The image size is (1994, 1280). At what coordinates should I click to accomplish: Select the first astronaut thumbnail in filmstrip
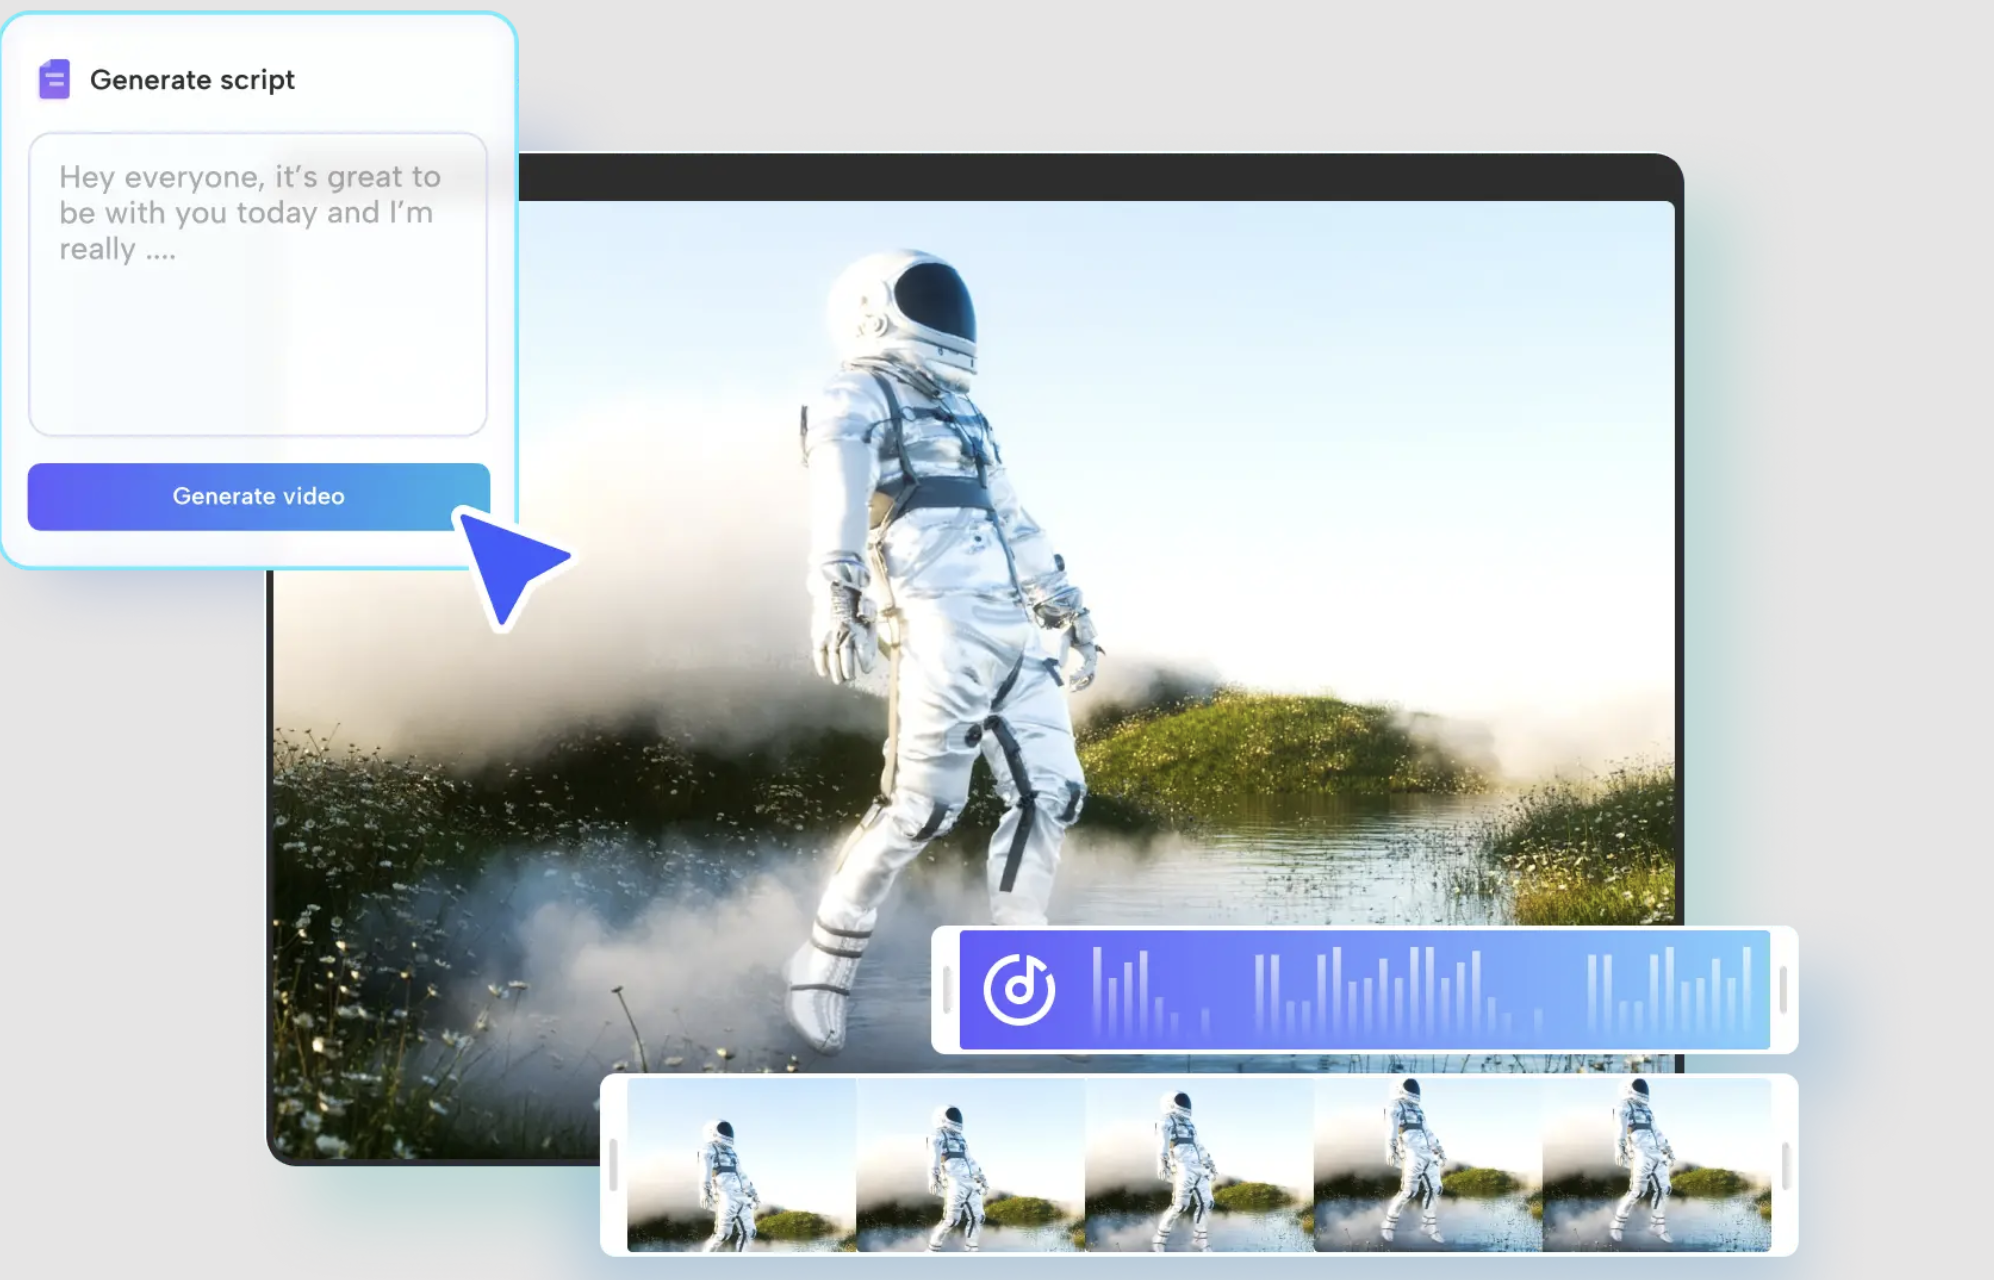pyautogui.click(x=741, y=1165)
